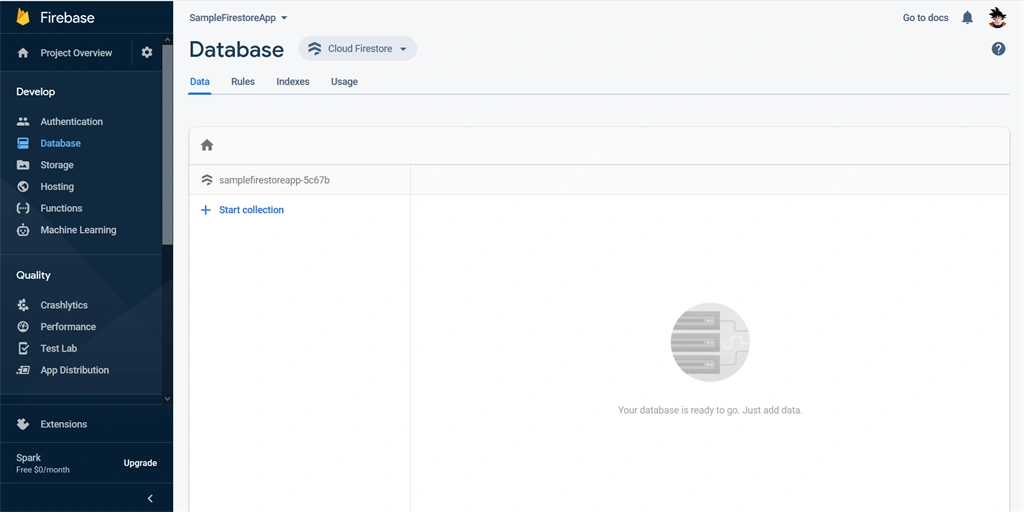Open Authentication in the sidebar

point(72,121)
